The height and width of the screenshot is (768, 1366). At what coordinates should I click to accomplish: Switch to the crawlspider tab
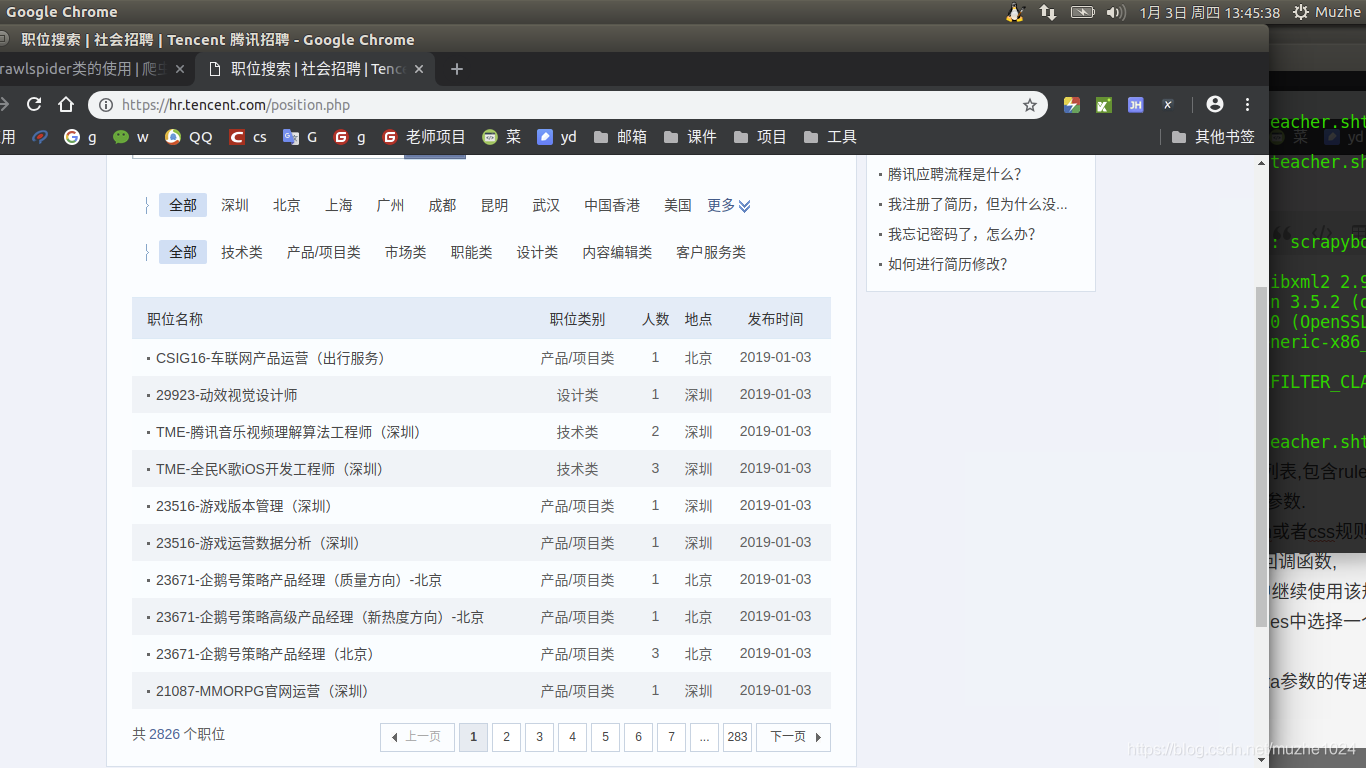(82, 69)
